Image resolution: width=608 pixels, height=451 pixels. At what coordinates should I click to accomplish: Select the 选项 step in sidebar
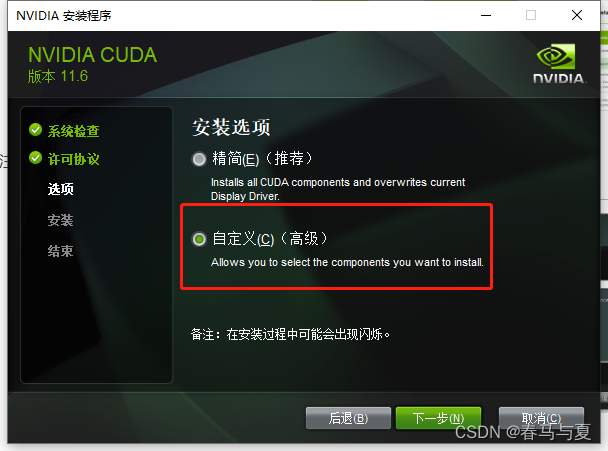[60, 189]
